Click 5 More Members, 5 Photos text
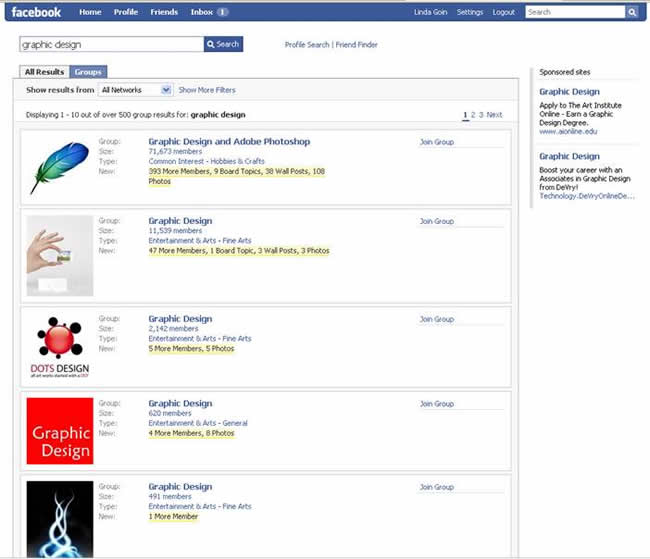 191,348
